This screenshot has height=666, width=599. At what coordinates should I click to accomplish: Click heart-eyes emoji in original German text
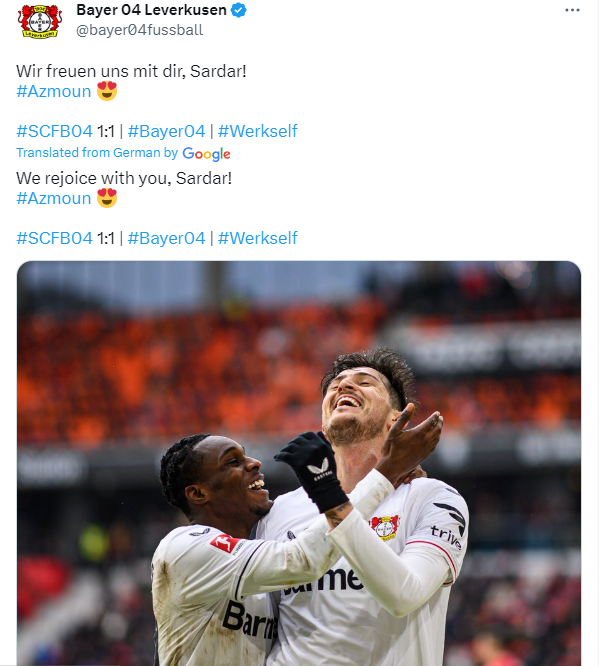(x=107, y=91)
